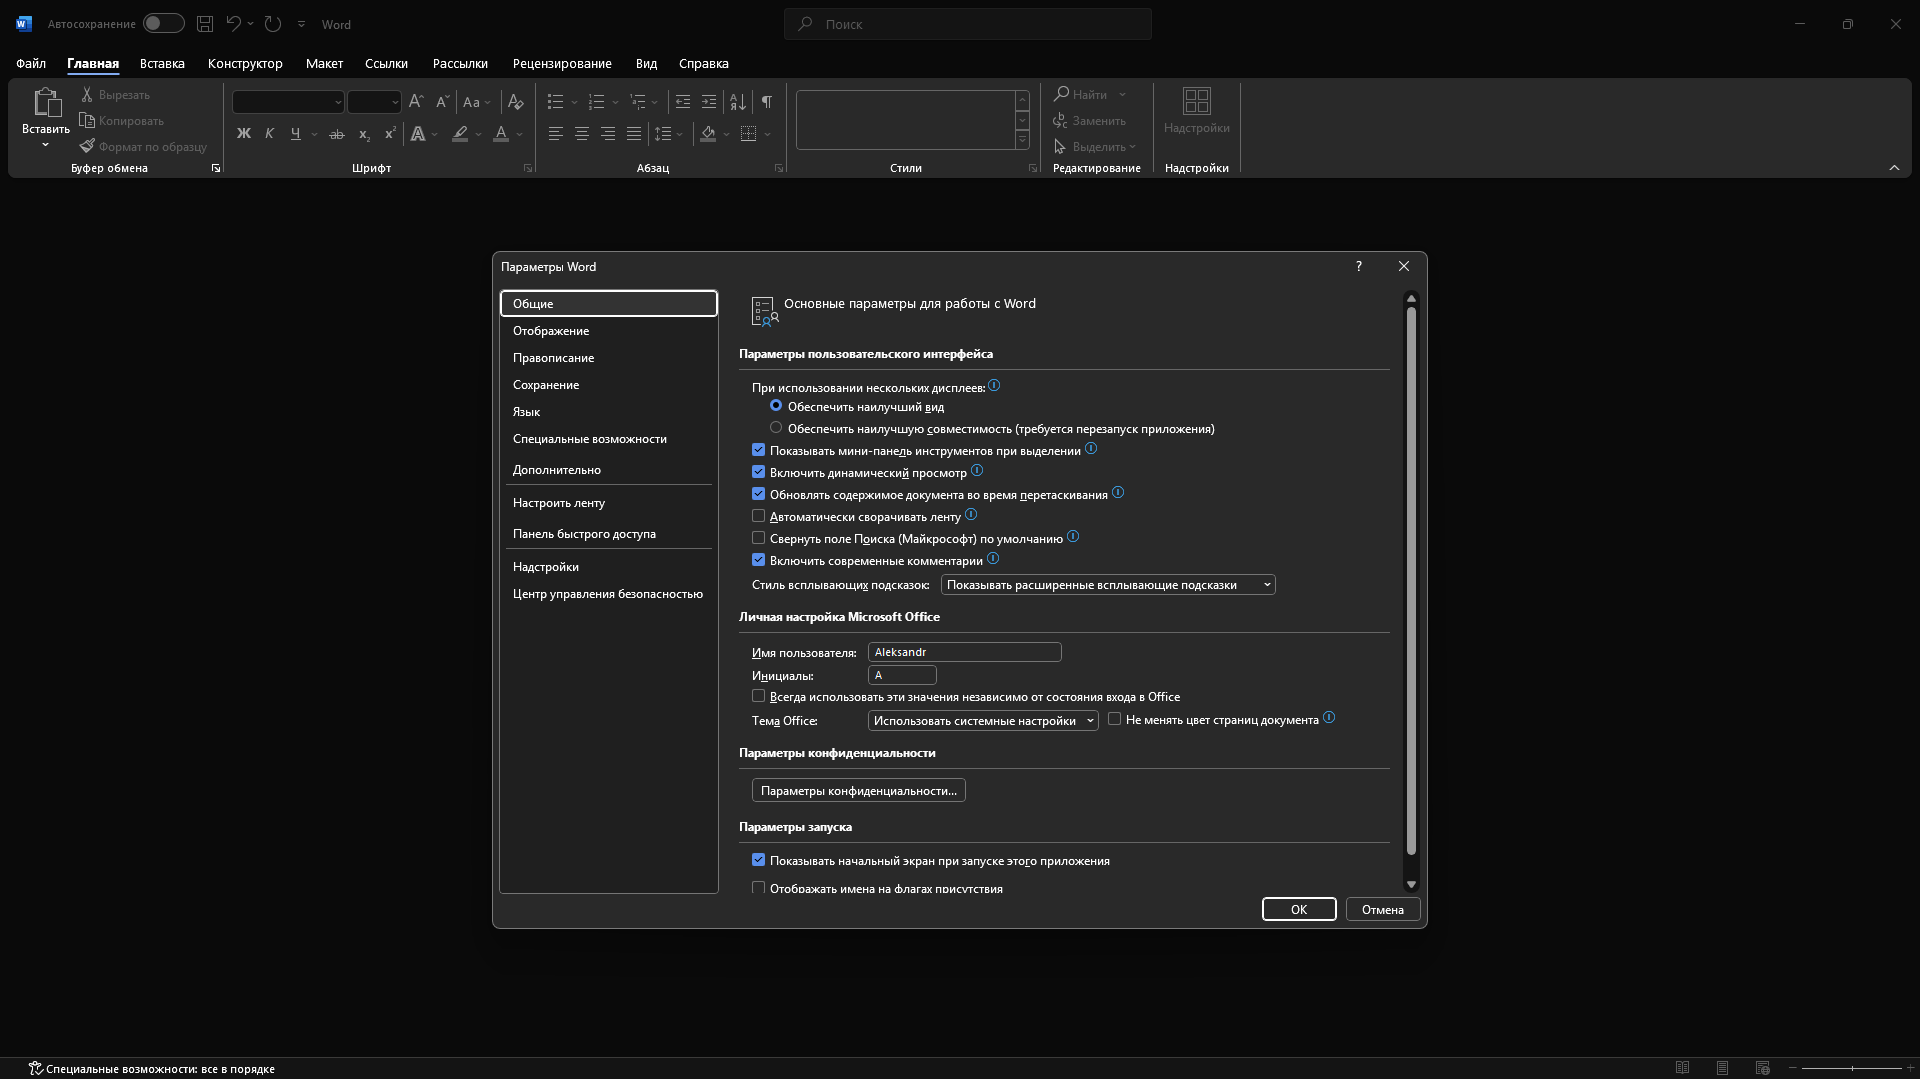Click info icon next to document page color option
Screen dimensions: 1920x1080
(x=1329, y=718)
